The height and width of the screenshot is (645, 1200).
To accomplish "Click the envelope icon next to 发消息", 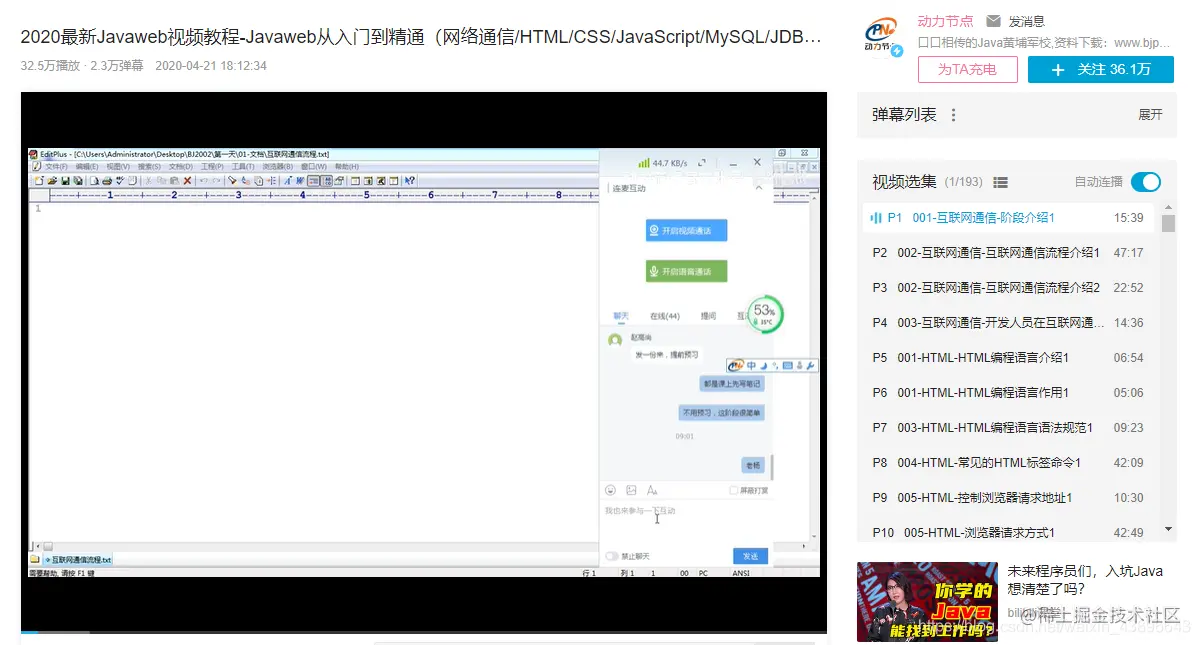I will click(993, 21).
